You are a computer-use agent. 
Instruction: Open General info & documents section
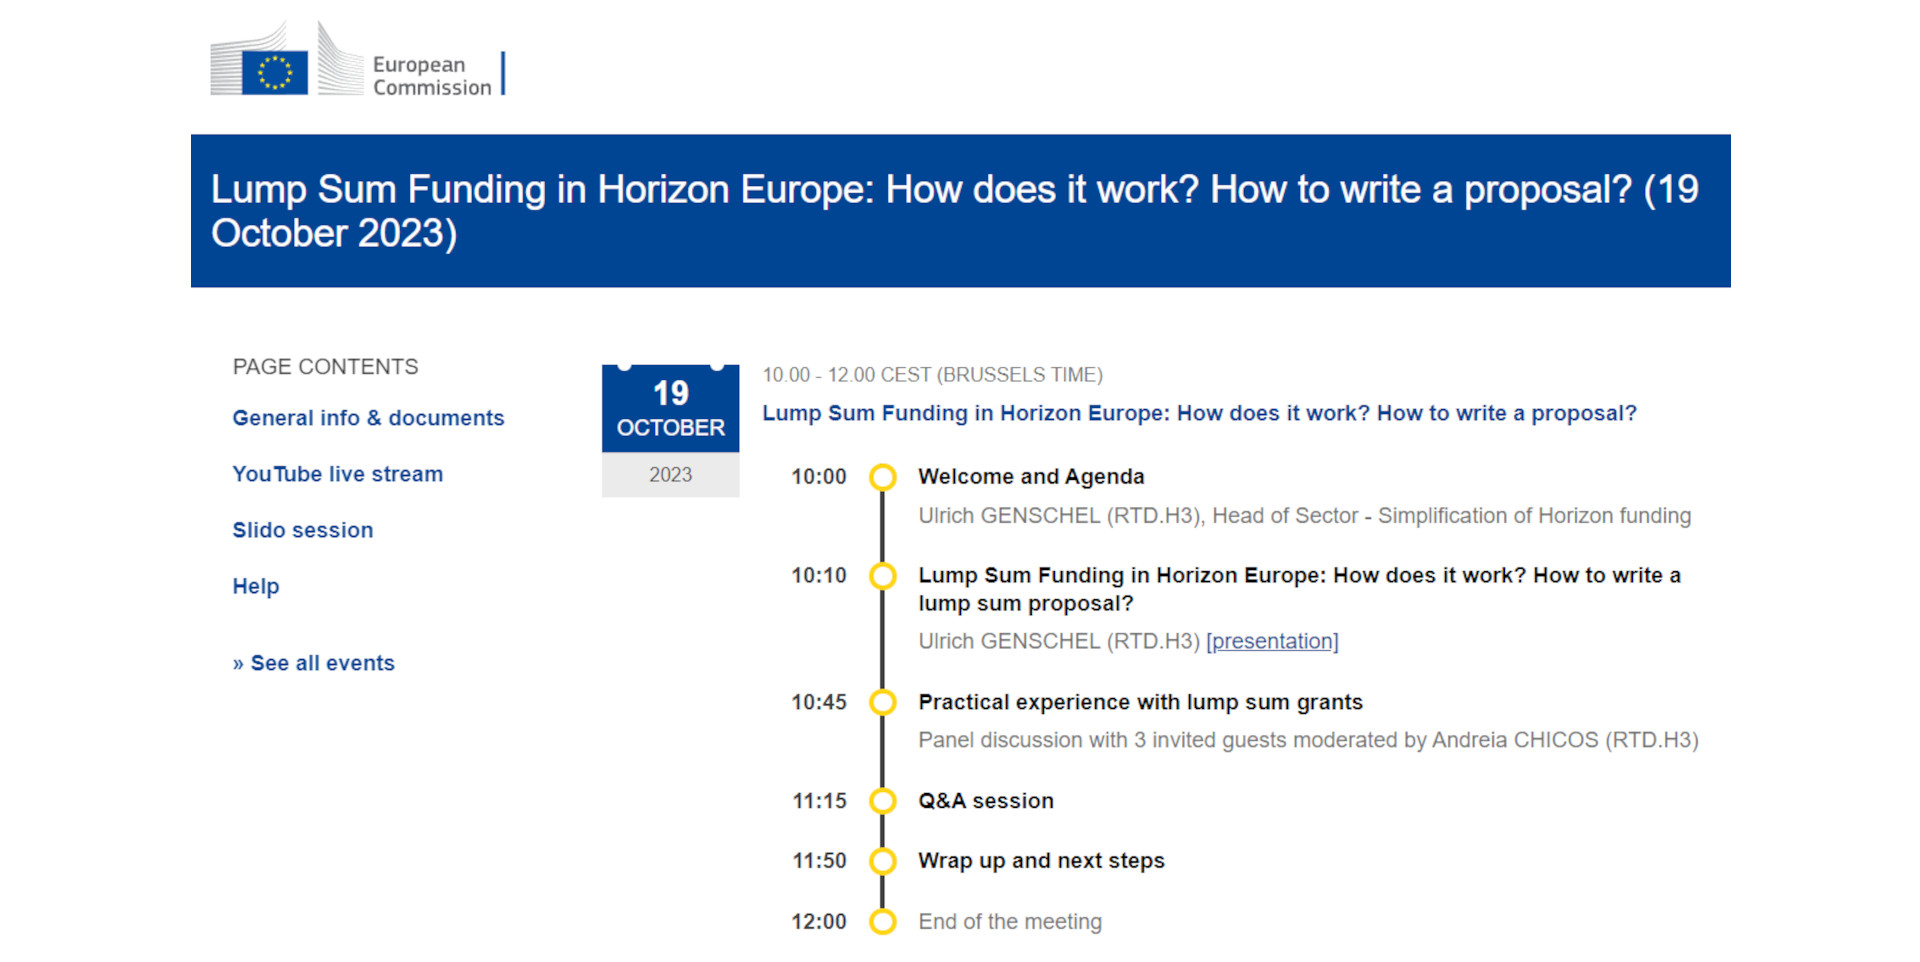[368, 418]
